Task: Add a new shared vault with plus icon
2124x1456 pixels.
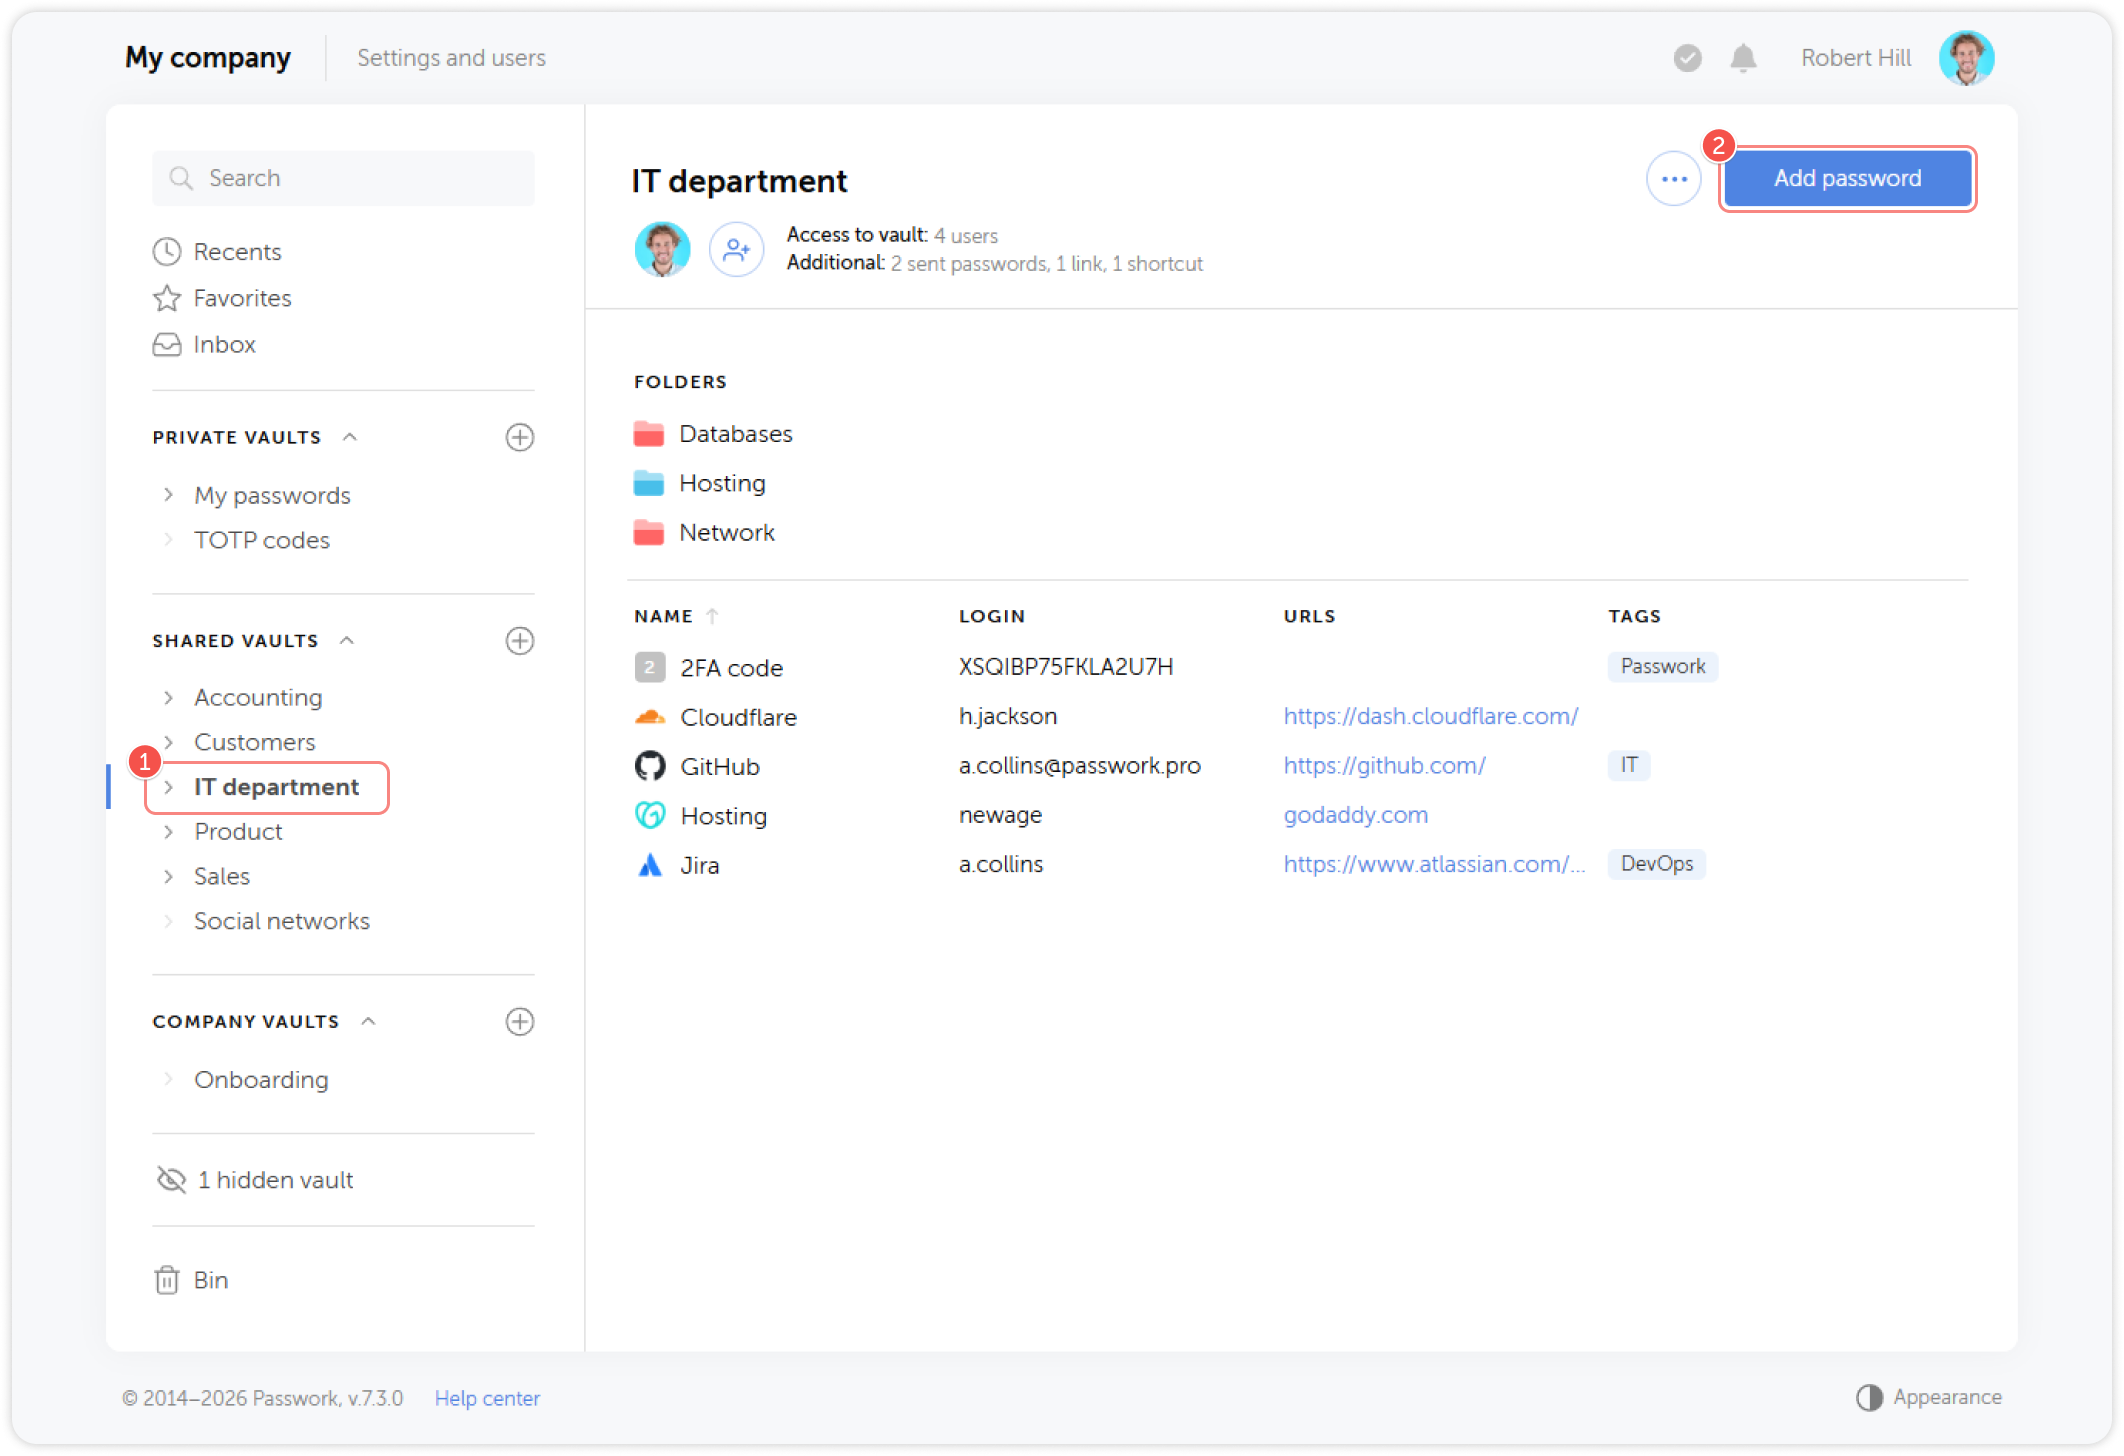Action: [x=519, y=641]
